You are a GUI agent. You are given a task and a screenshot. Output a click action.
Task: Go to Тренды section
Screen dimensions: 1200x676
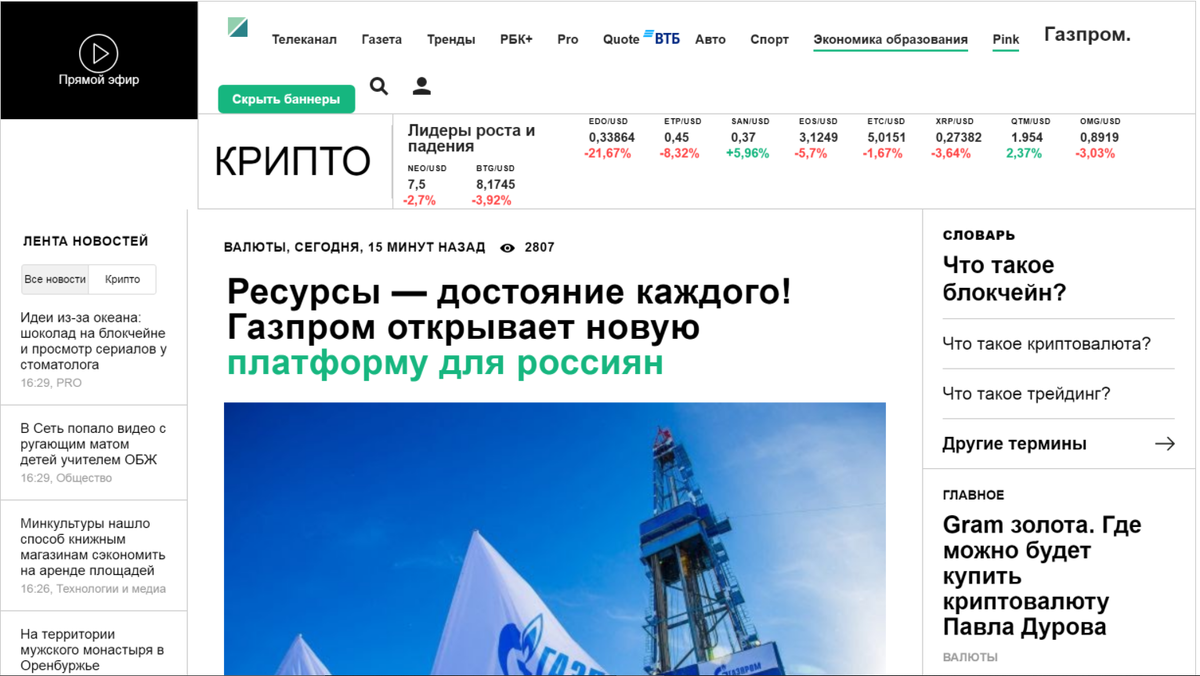[451, 40]
